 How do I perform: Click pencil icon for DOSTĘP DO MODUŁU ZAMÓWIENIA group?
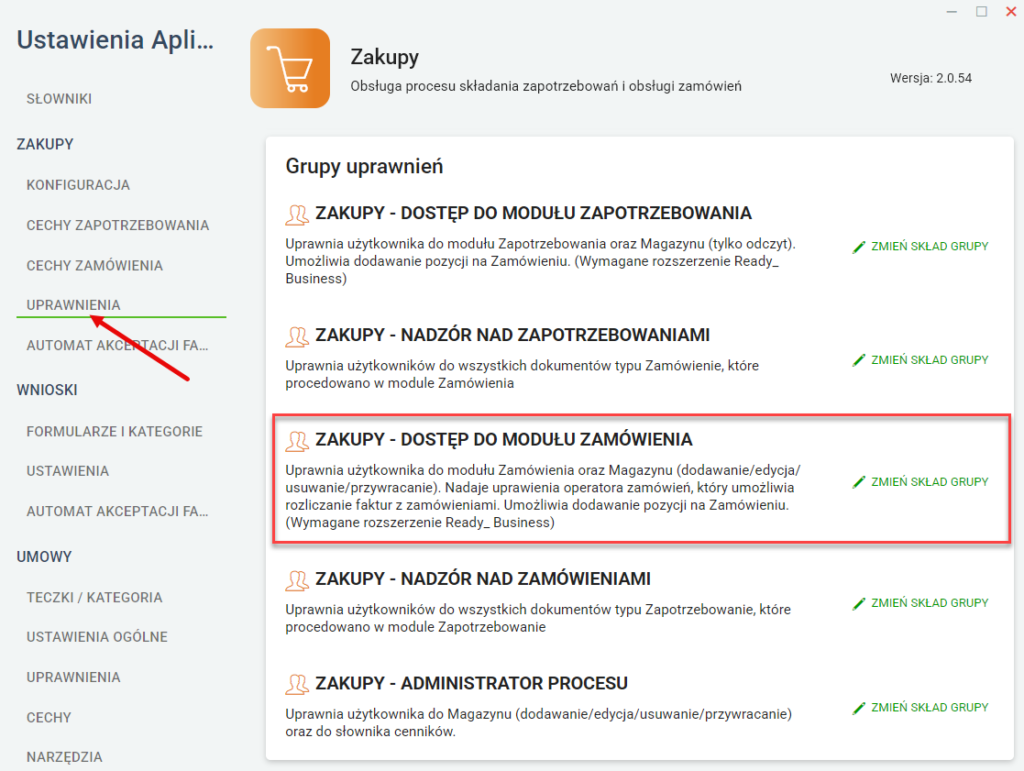(x=859, y=482)
